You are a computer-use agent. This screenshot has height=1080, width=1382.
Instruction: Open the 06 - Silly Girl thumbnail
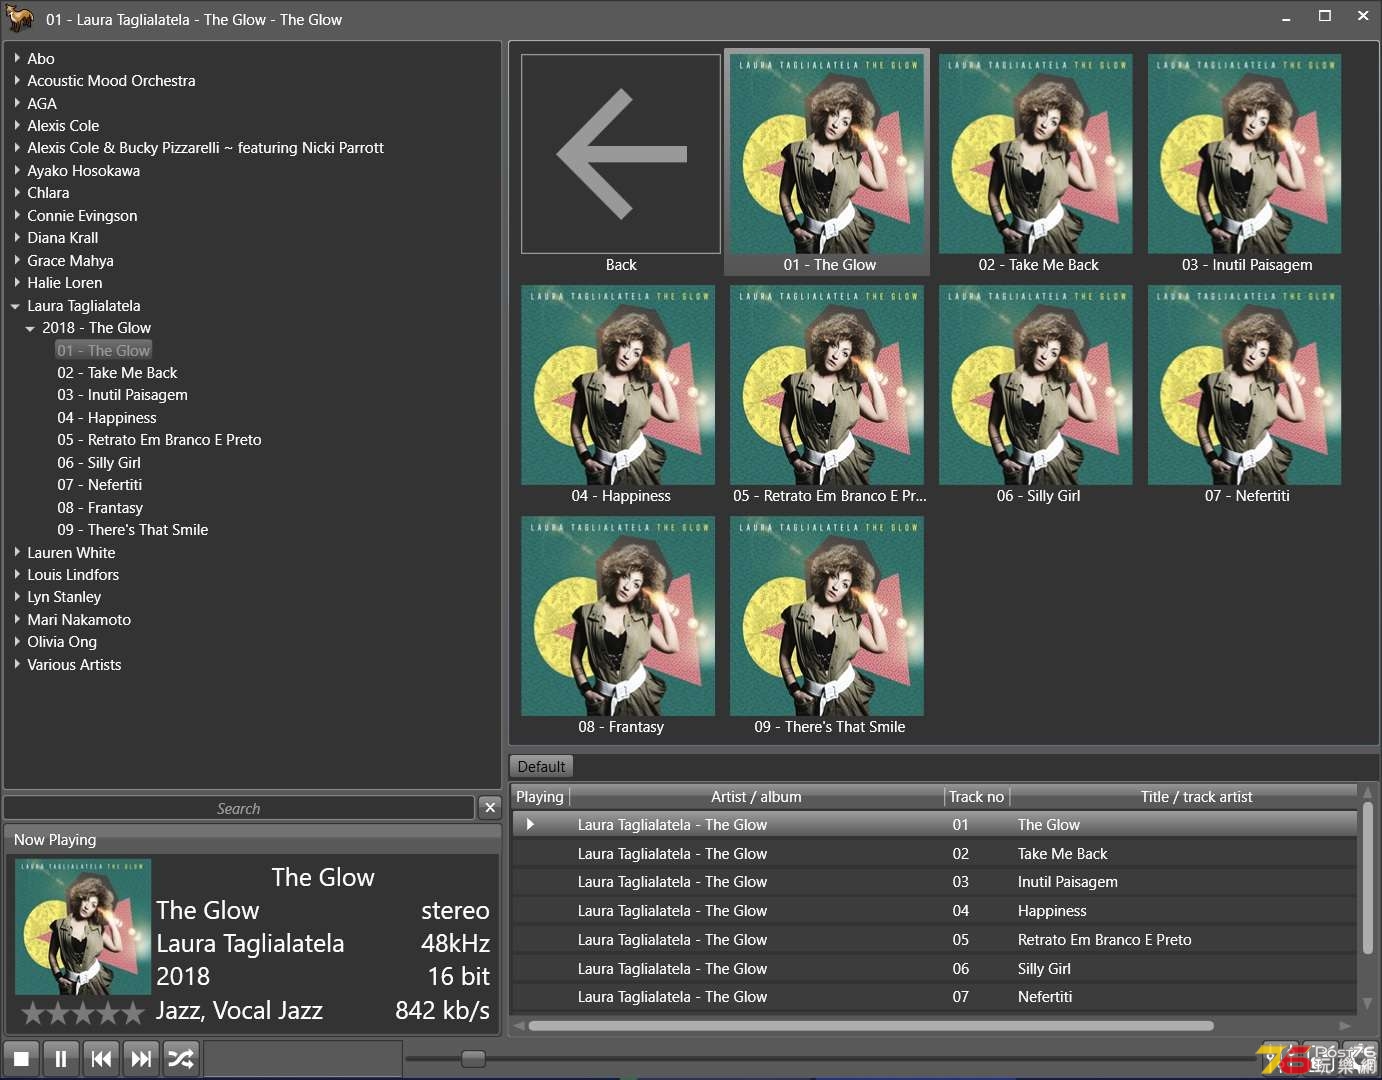[1036, 385]
